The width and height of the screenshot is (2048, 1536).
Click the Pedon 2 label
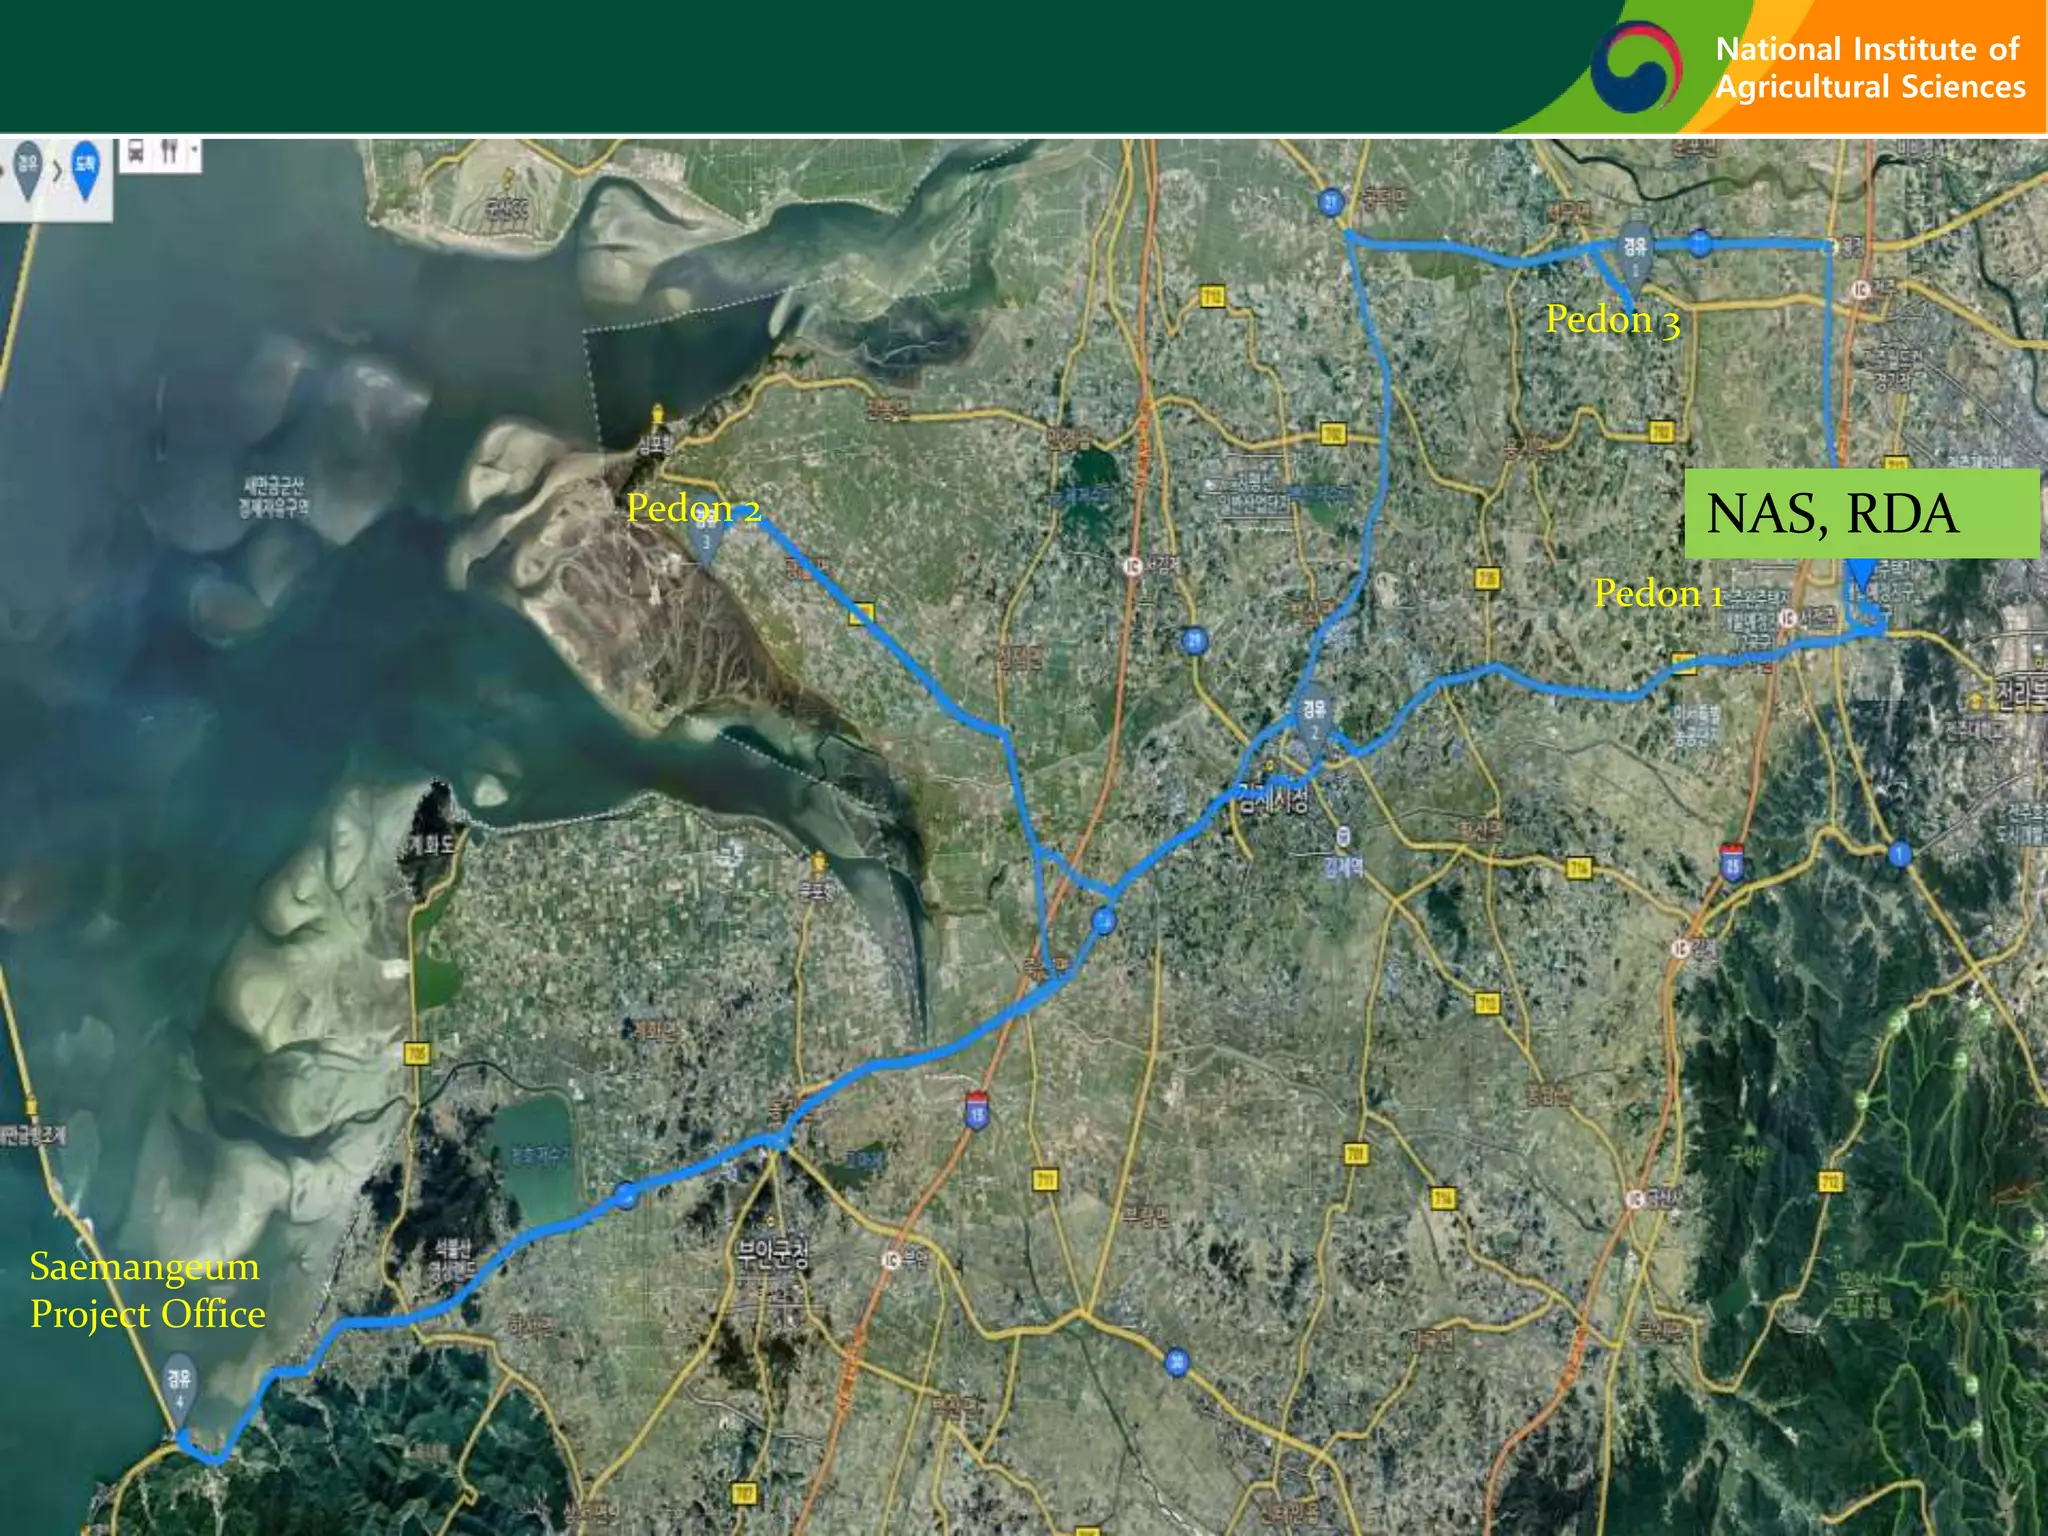click(694, 509)
